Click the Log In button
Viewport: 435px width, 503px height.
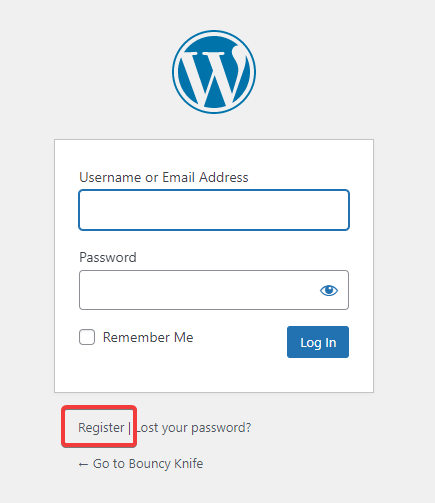click(318, 342)
